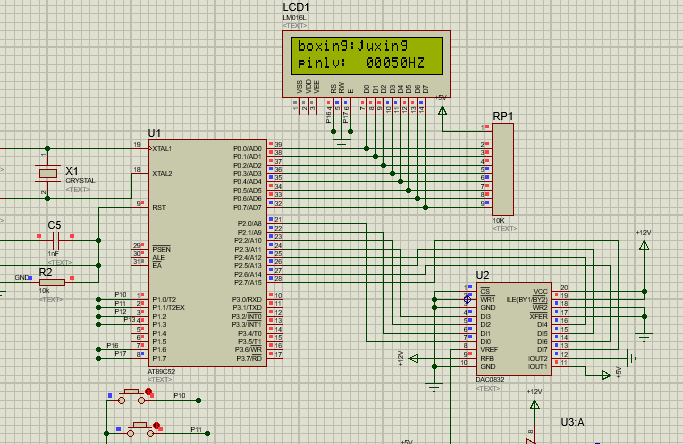Select the U2 DAC0832 chip body

[514, 329]
